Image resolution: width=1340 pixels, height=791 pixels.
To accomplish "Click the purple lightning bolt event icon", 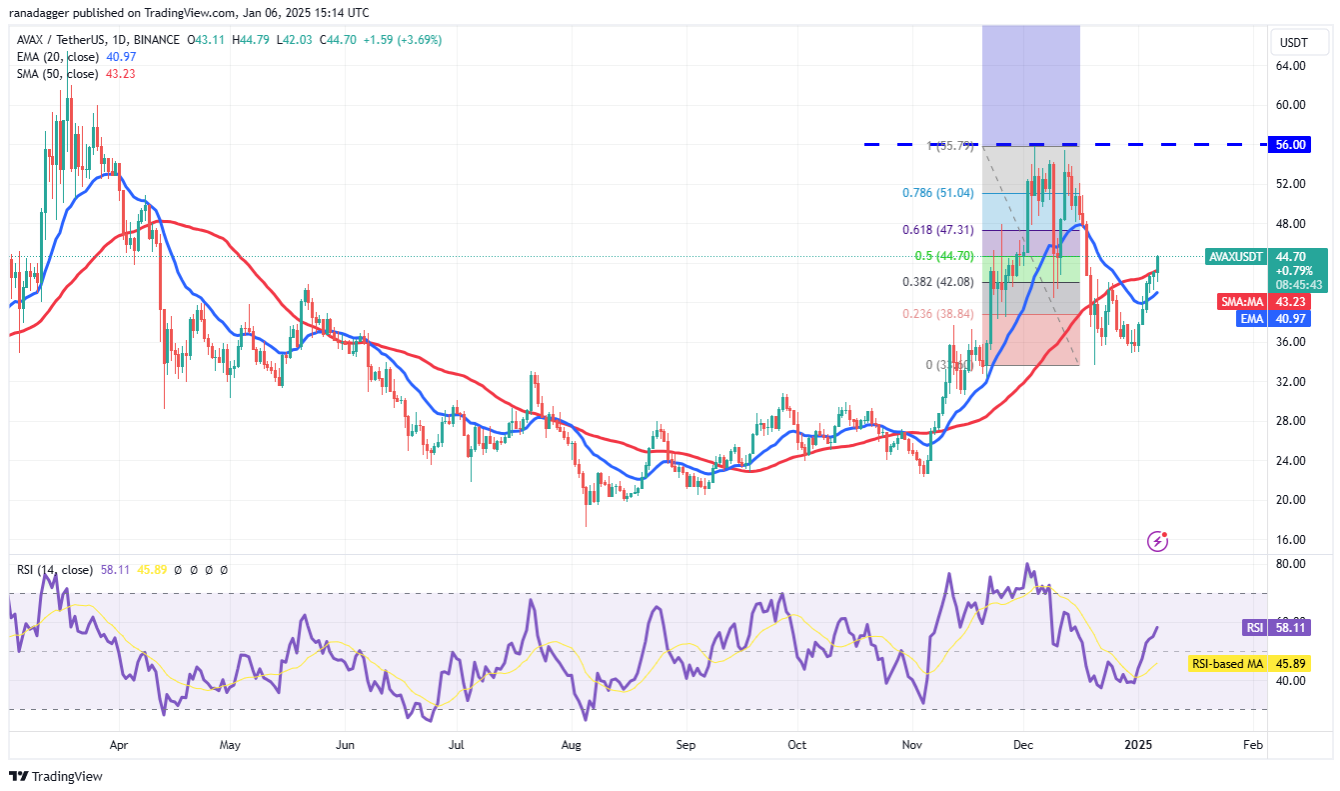I will (x=1159, y=541).
